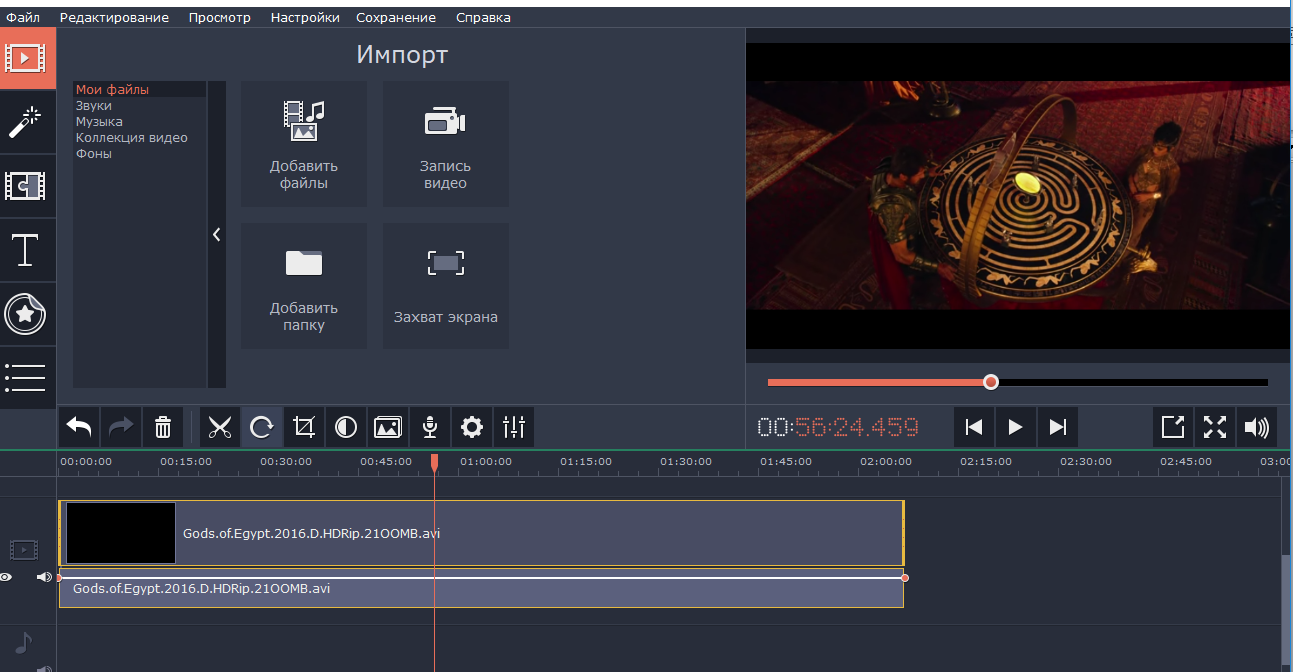Open the Import tab in the sidebar

(27, 56)
